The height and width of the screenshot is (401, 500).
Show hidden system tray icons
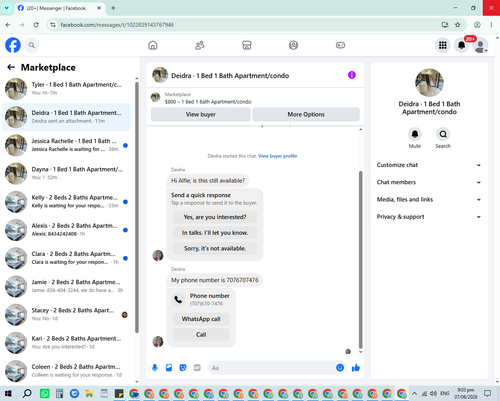(414, 394)
